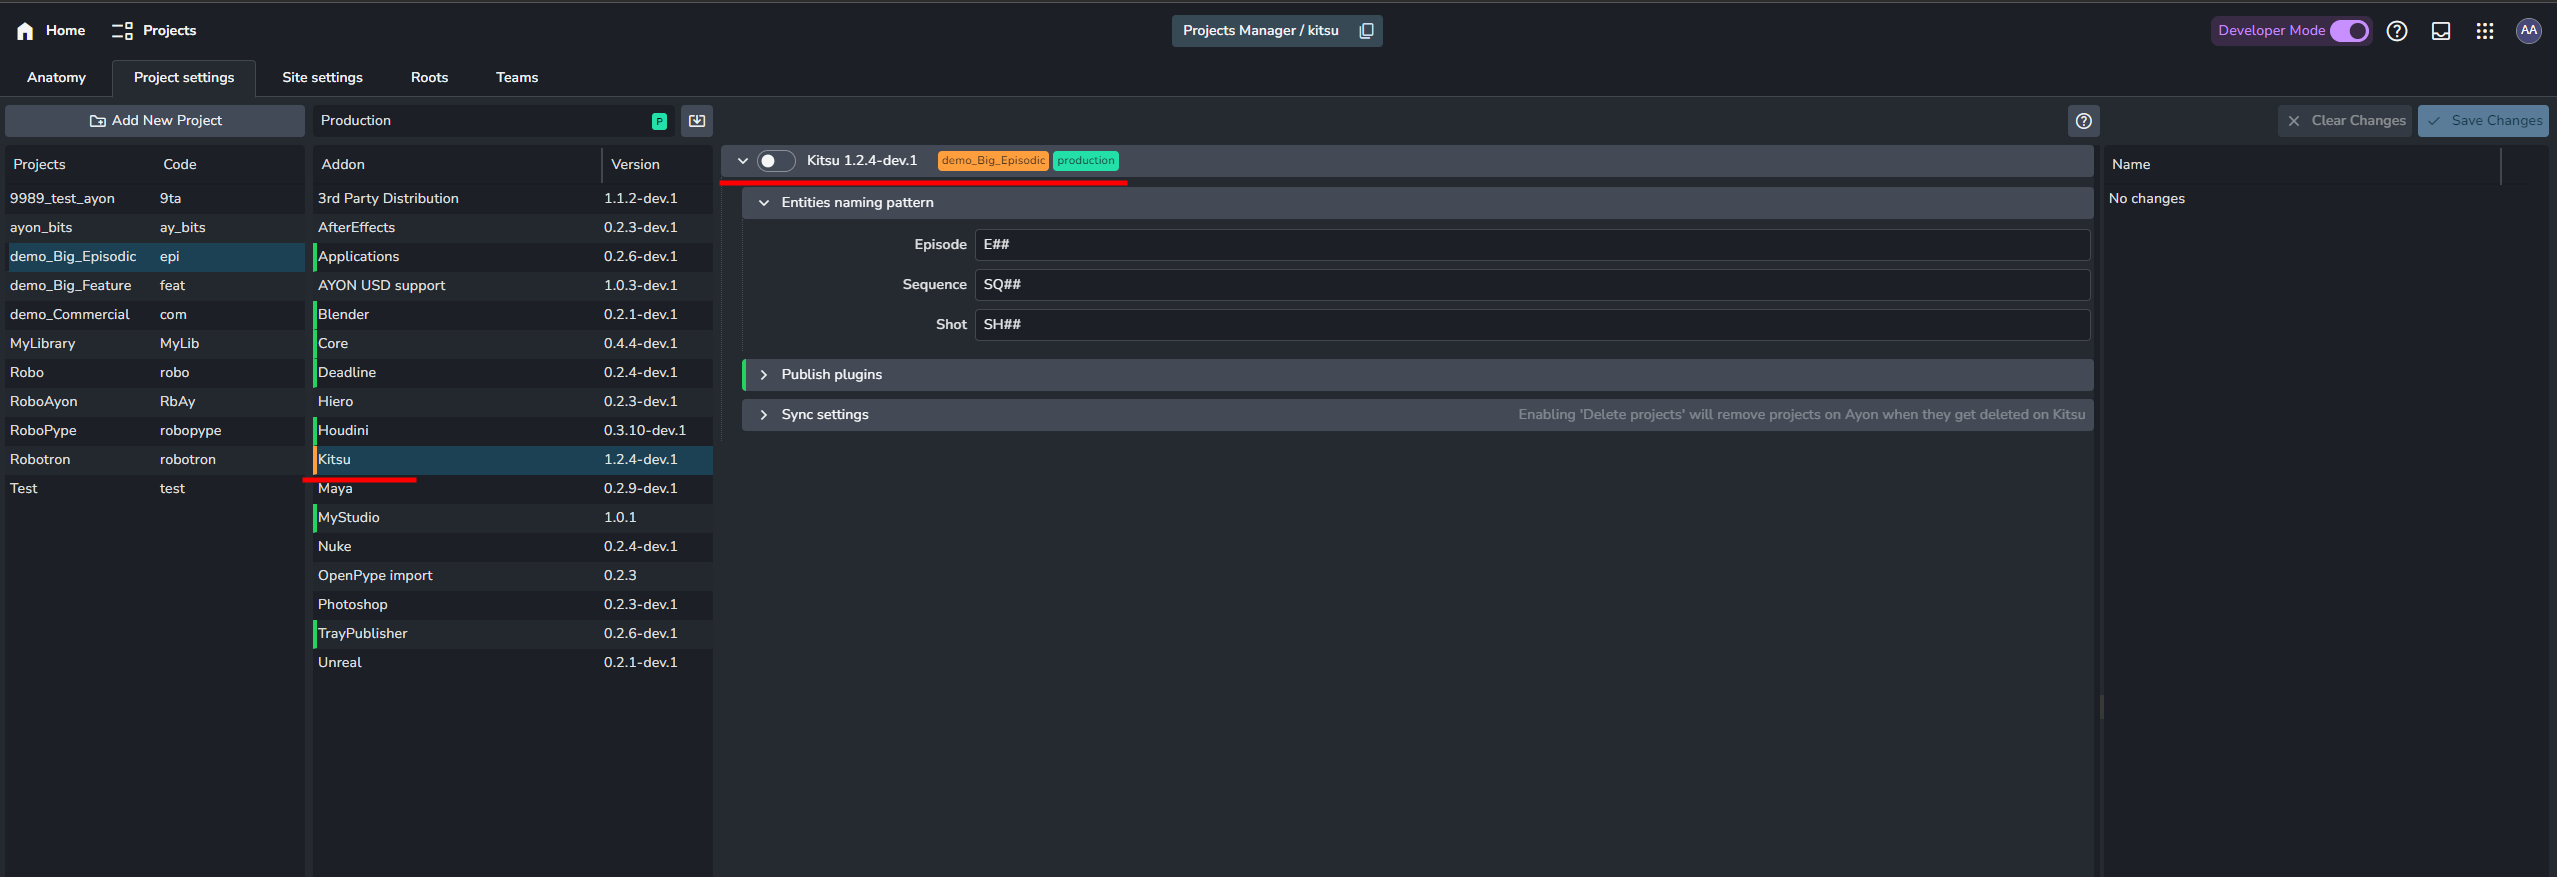Collapse the Kitsu 1.2.4-dev.1 panel chevron

(x=742, y=161)
